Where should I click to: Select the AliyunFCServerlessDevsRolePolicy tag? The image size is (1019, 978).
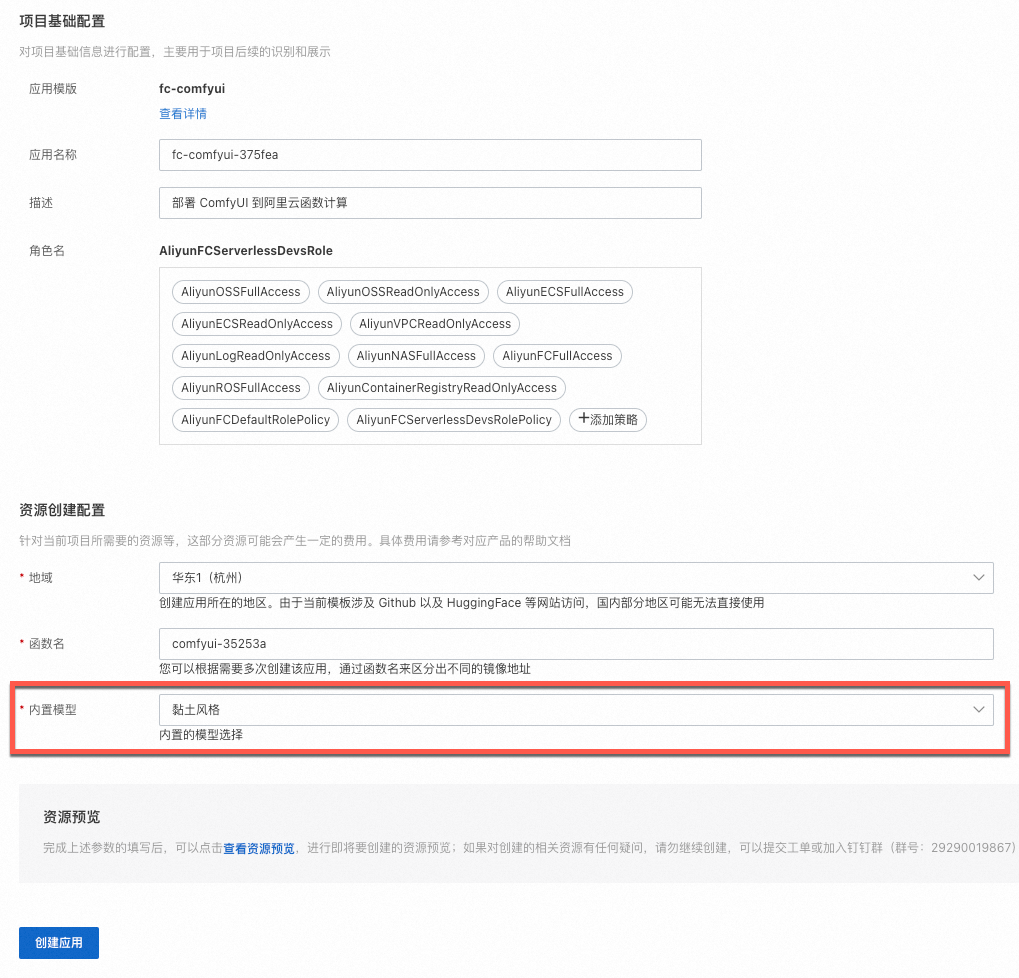(x=454, y=420)
